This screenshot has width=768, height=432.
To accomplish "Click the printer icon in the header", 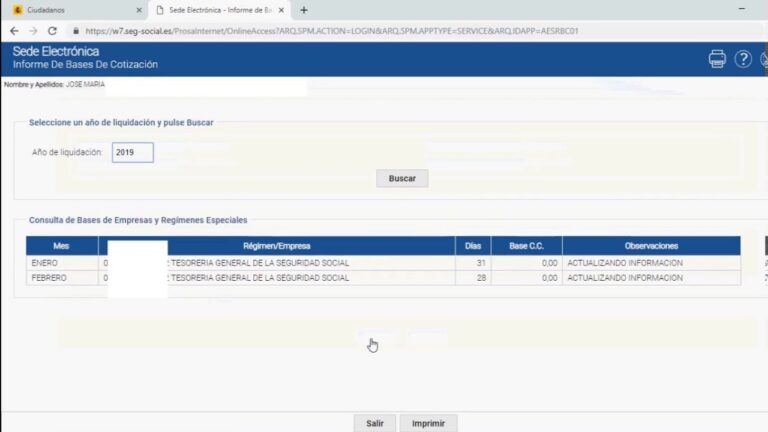I will tap(717, 59).
